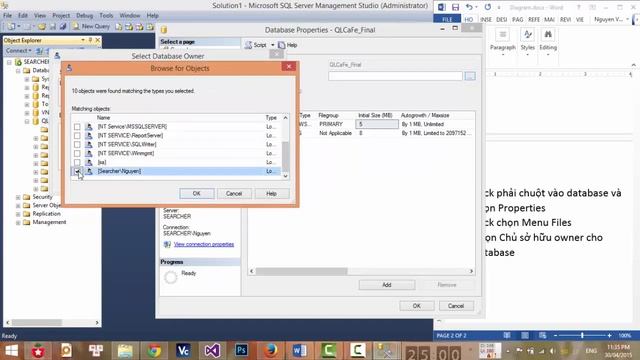Open the File menu in SSMS
640x360 pixels.
[7, 16]
